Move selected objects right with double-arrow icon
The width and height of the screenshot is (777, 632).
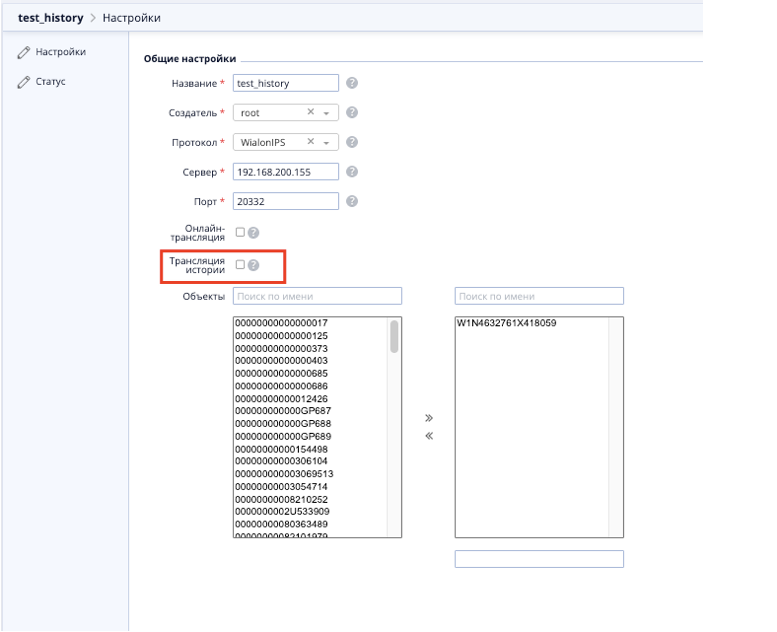[x=429, y=418]
